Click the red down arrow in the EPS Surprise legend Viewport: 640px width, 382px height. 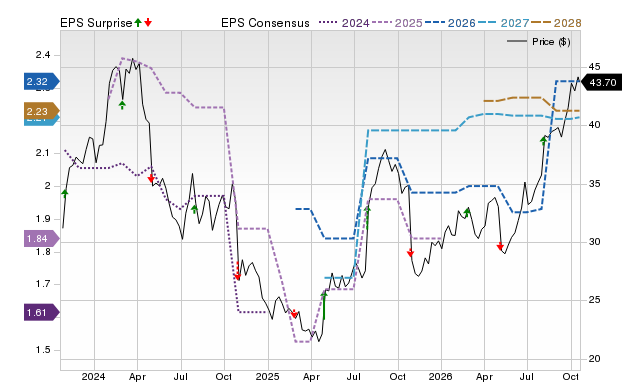(x=148, y=23)
